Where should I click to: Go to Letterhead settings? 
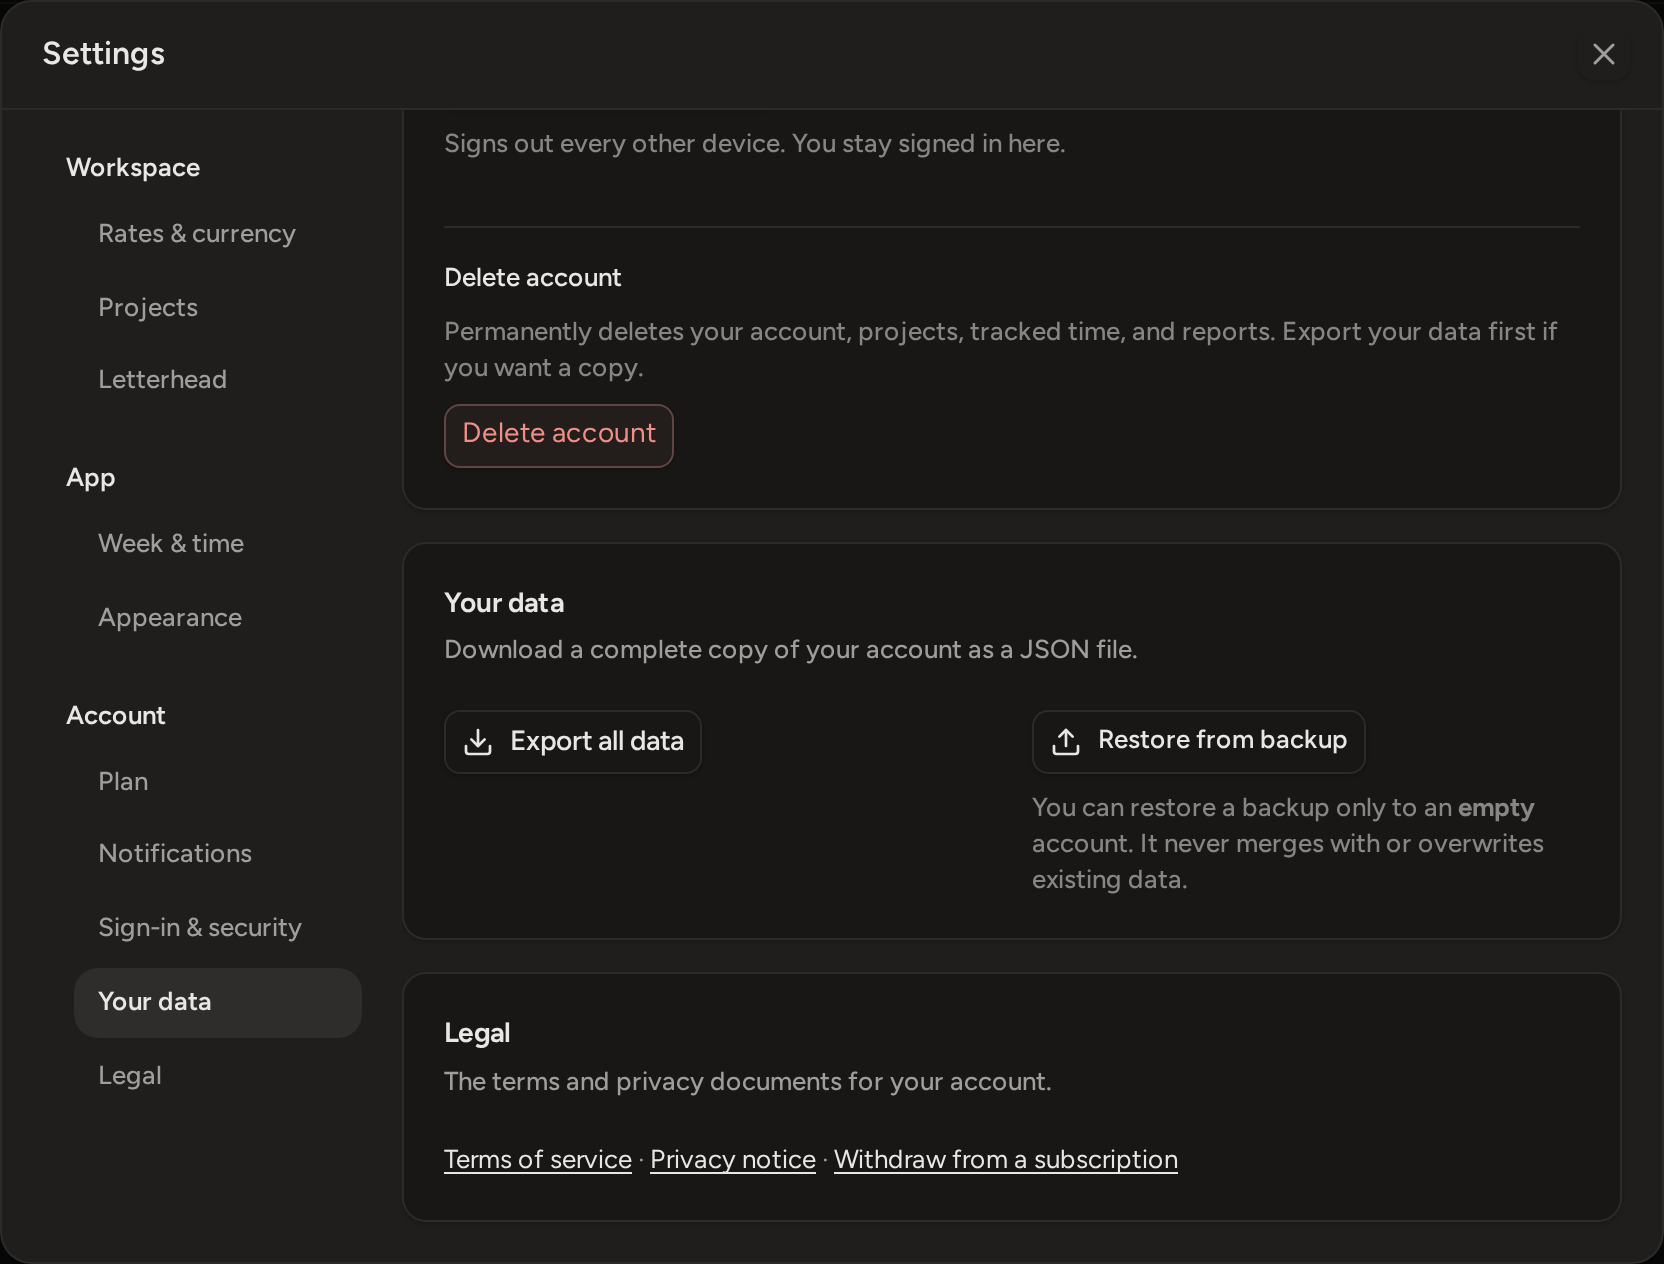pyautogui.click(x=218, y=380)
